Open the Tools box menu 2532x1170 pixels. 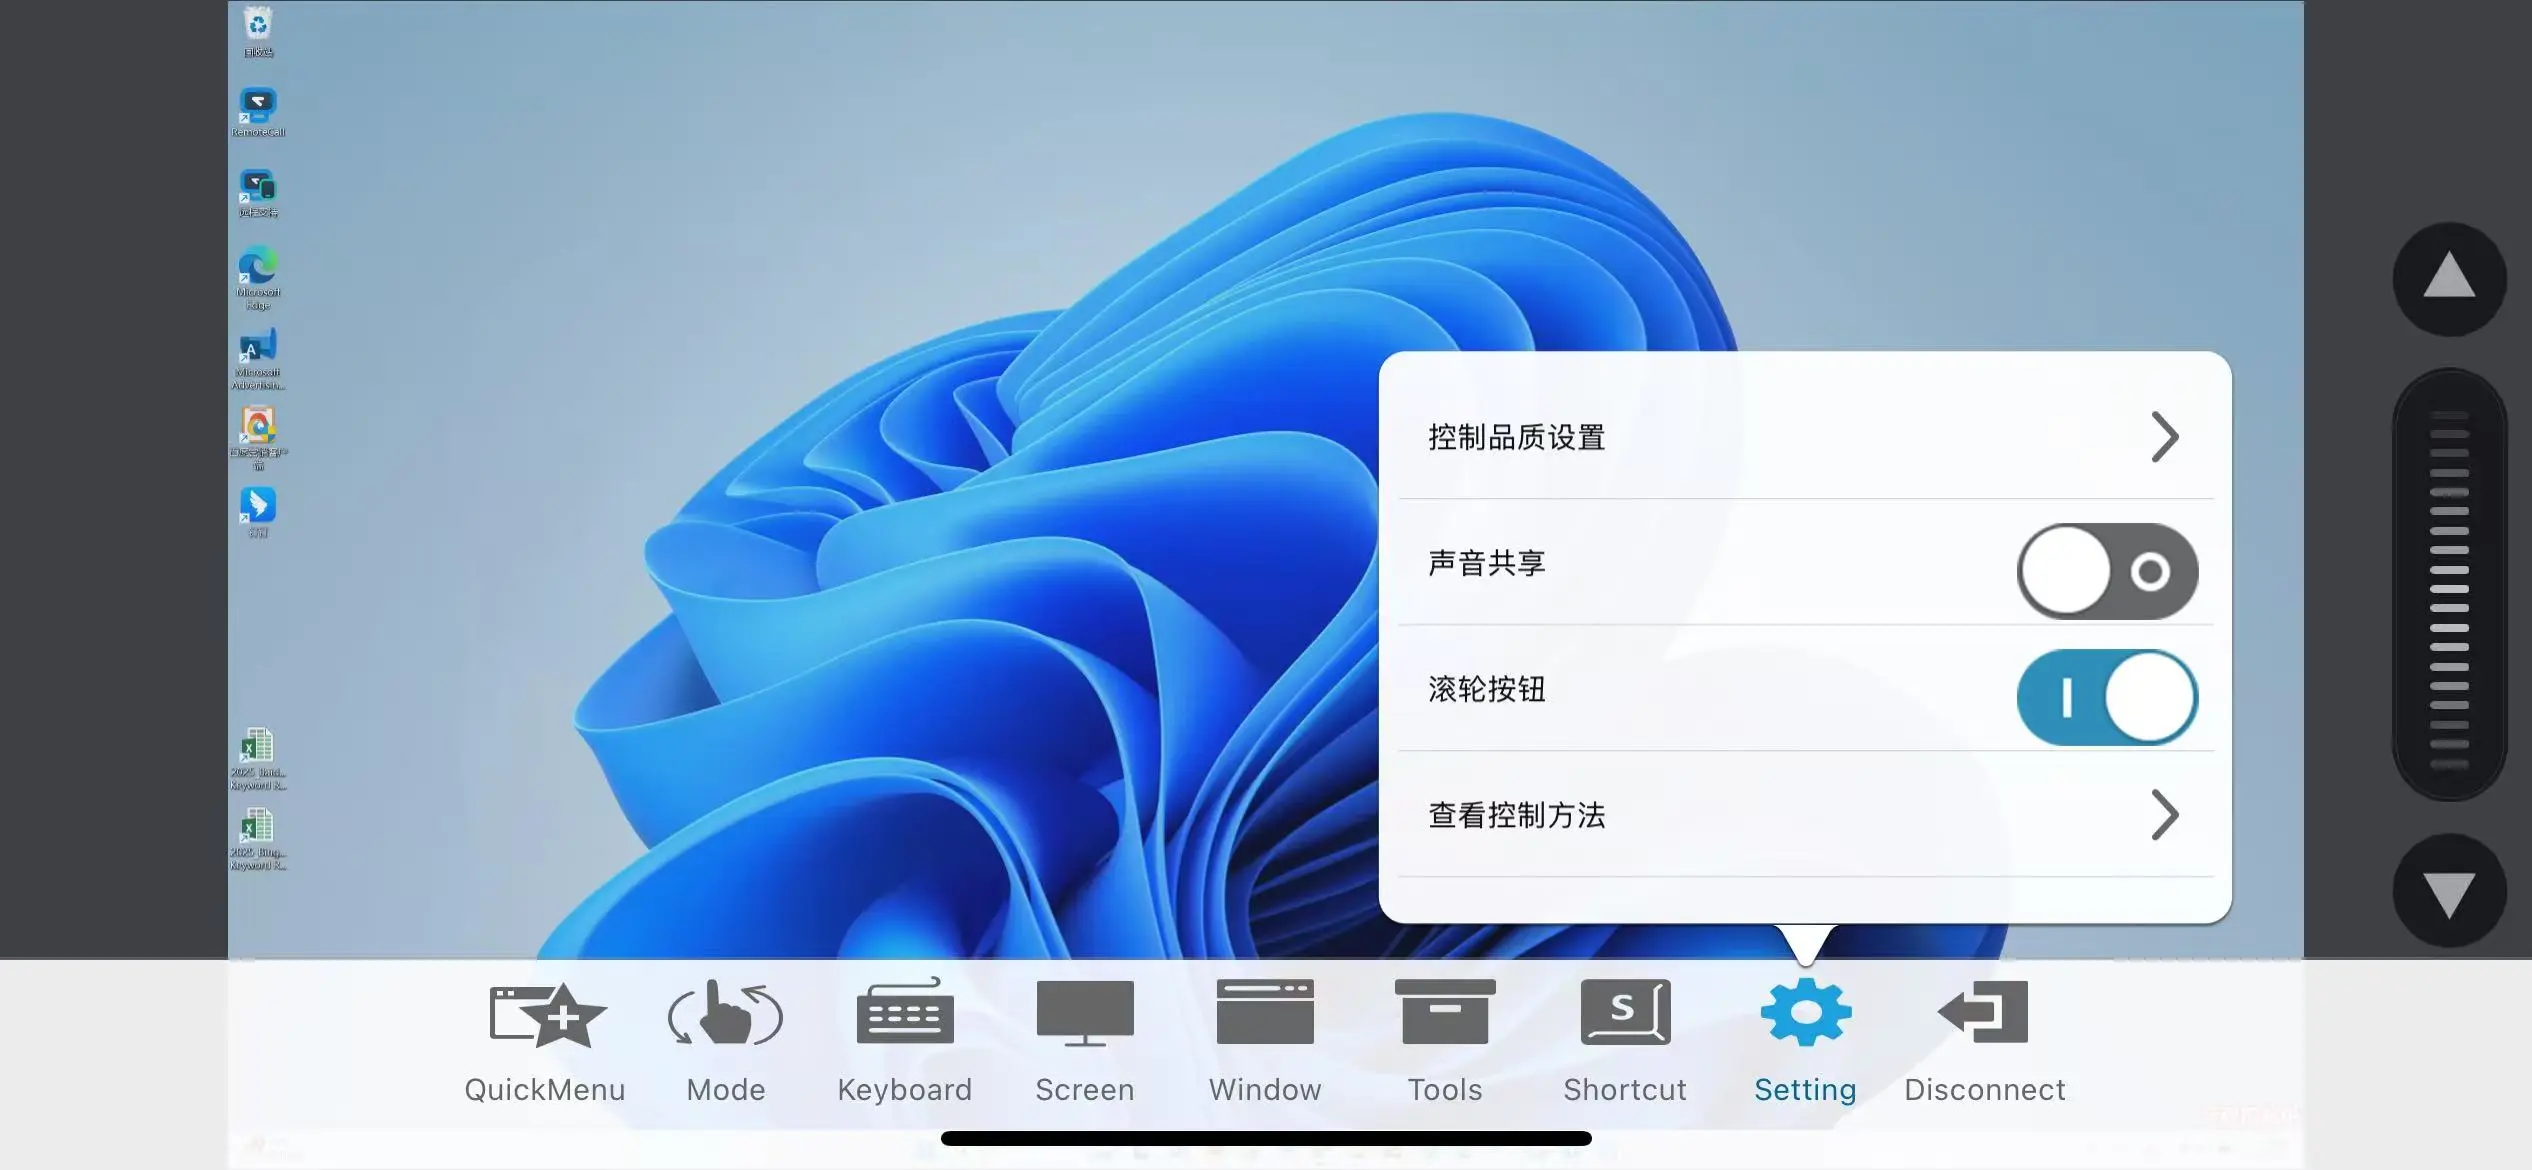pos(1445,1042)
